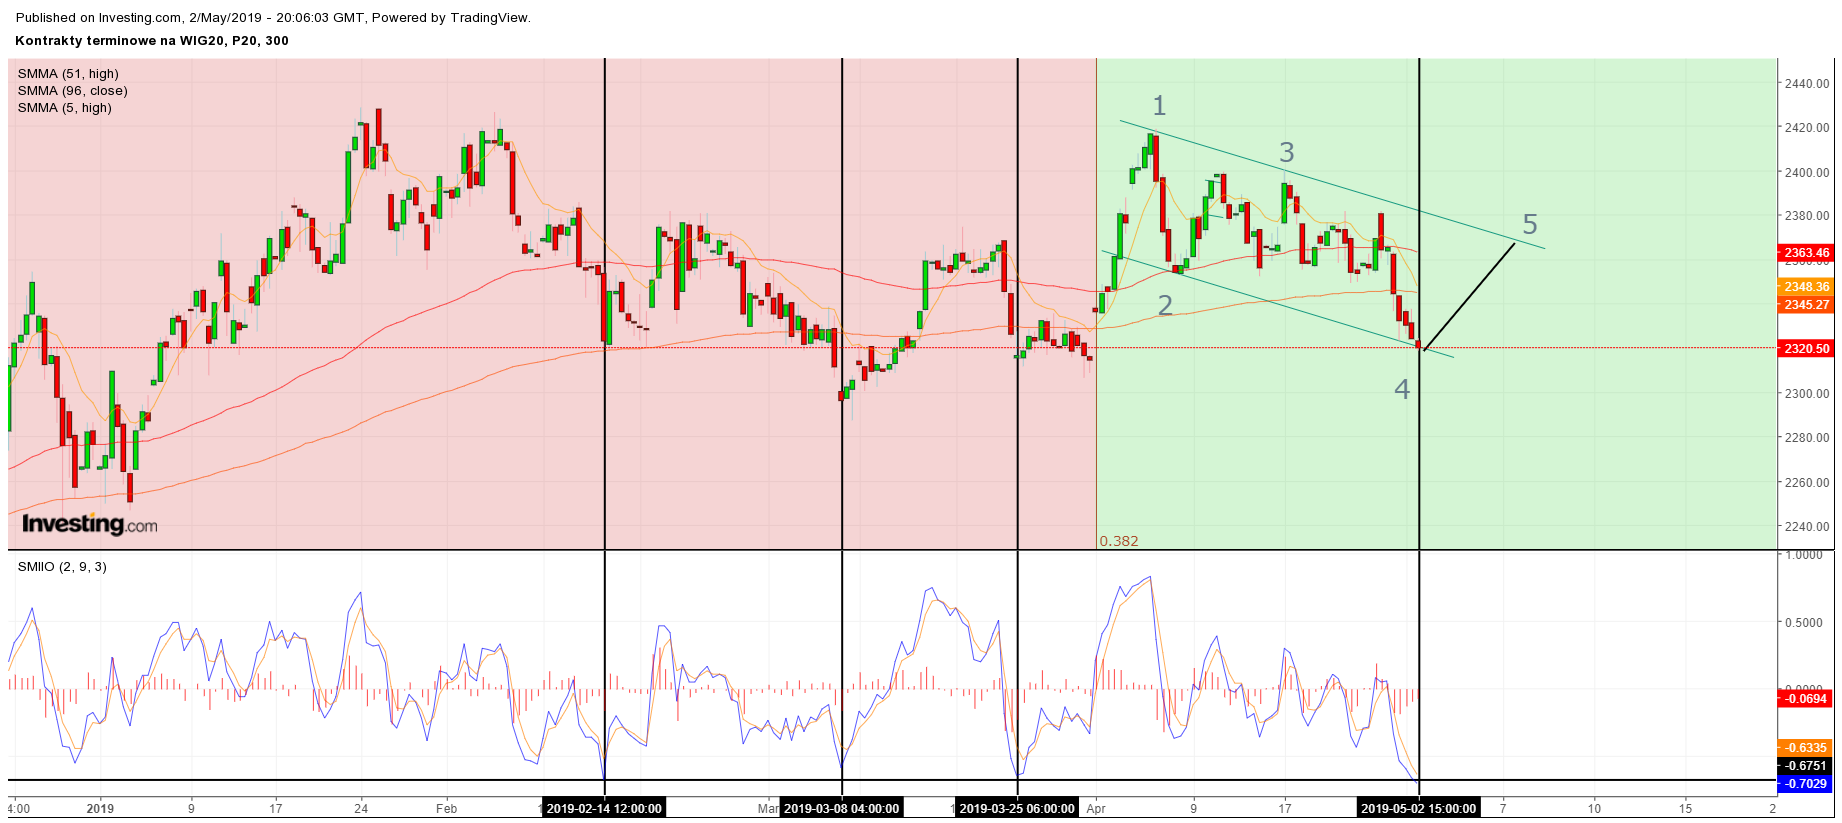Select the 2300.00 price axis label
Screen dimensions: 1842x823
[1807, 393]
